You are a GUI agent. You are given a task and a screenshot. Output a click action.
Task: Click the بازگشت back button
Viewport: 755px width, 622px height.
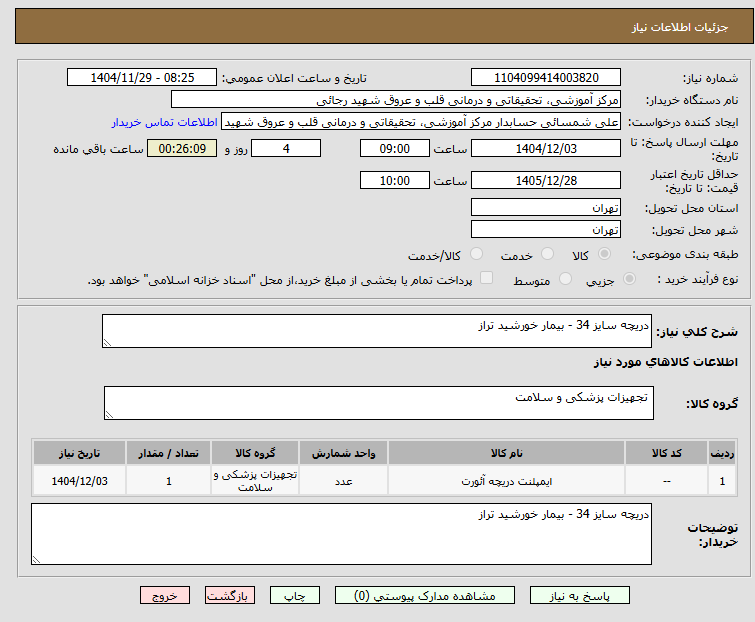[230, 596]
